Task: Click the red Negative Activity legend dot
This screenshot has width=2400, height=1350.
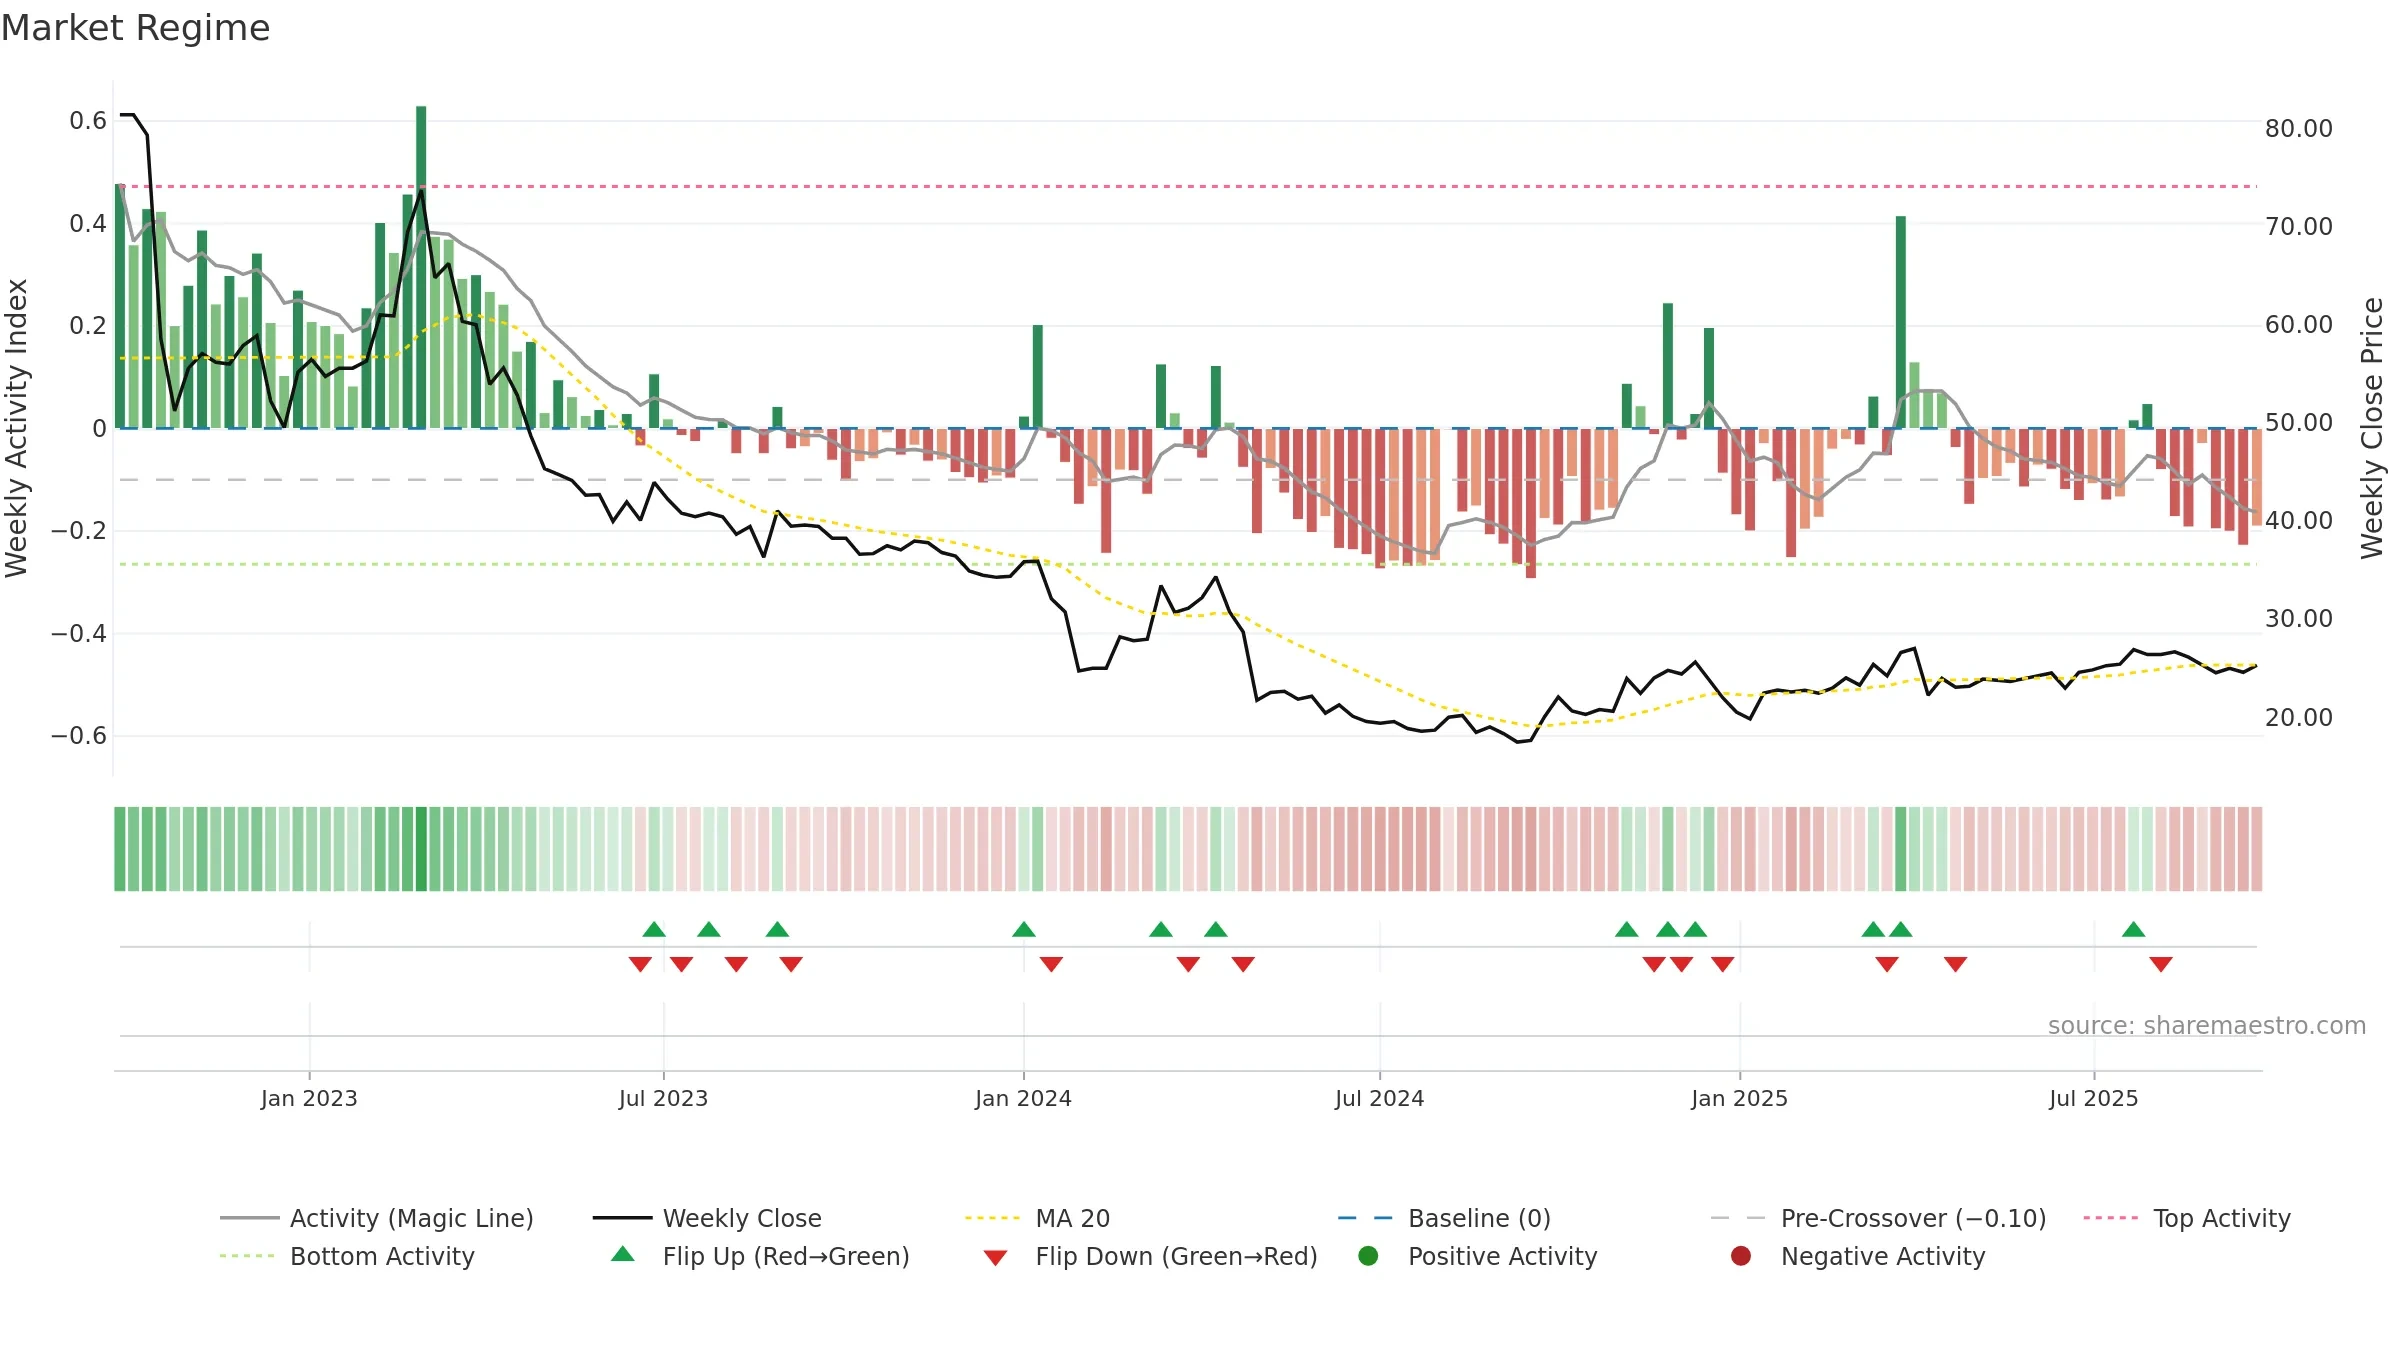Action: pyautogui.click(x=1741, y=1256)
